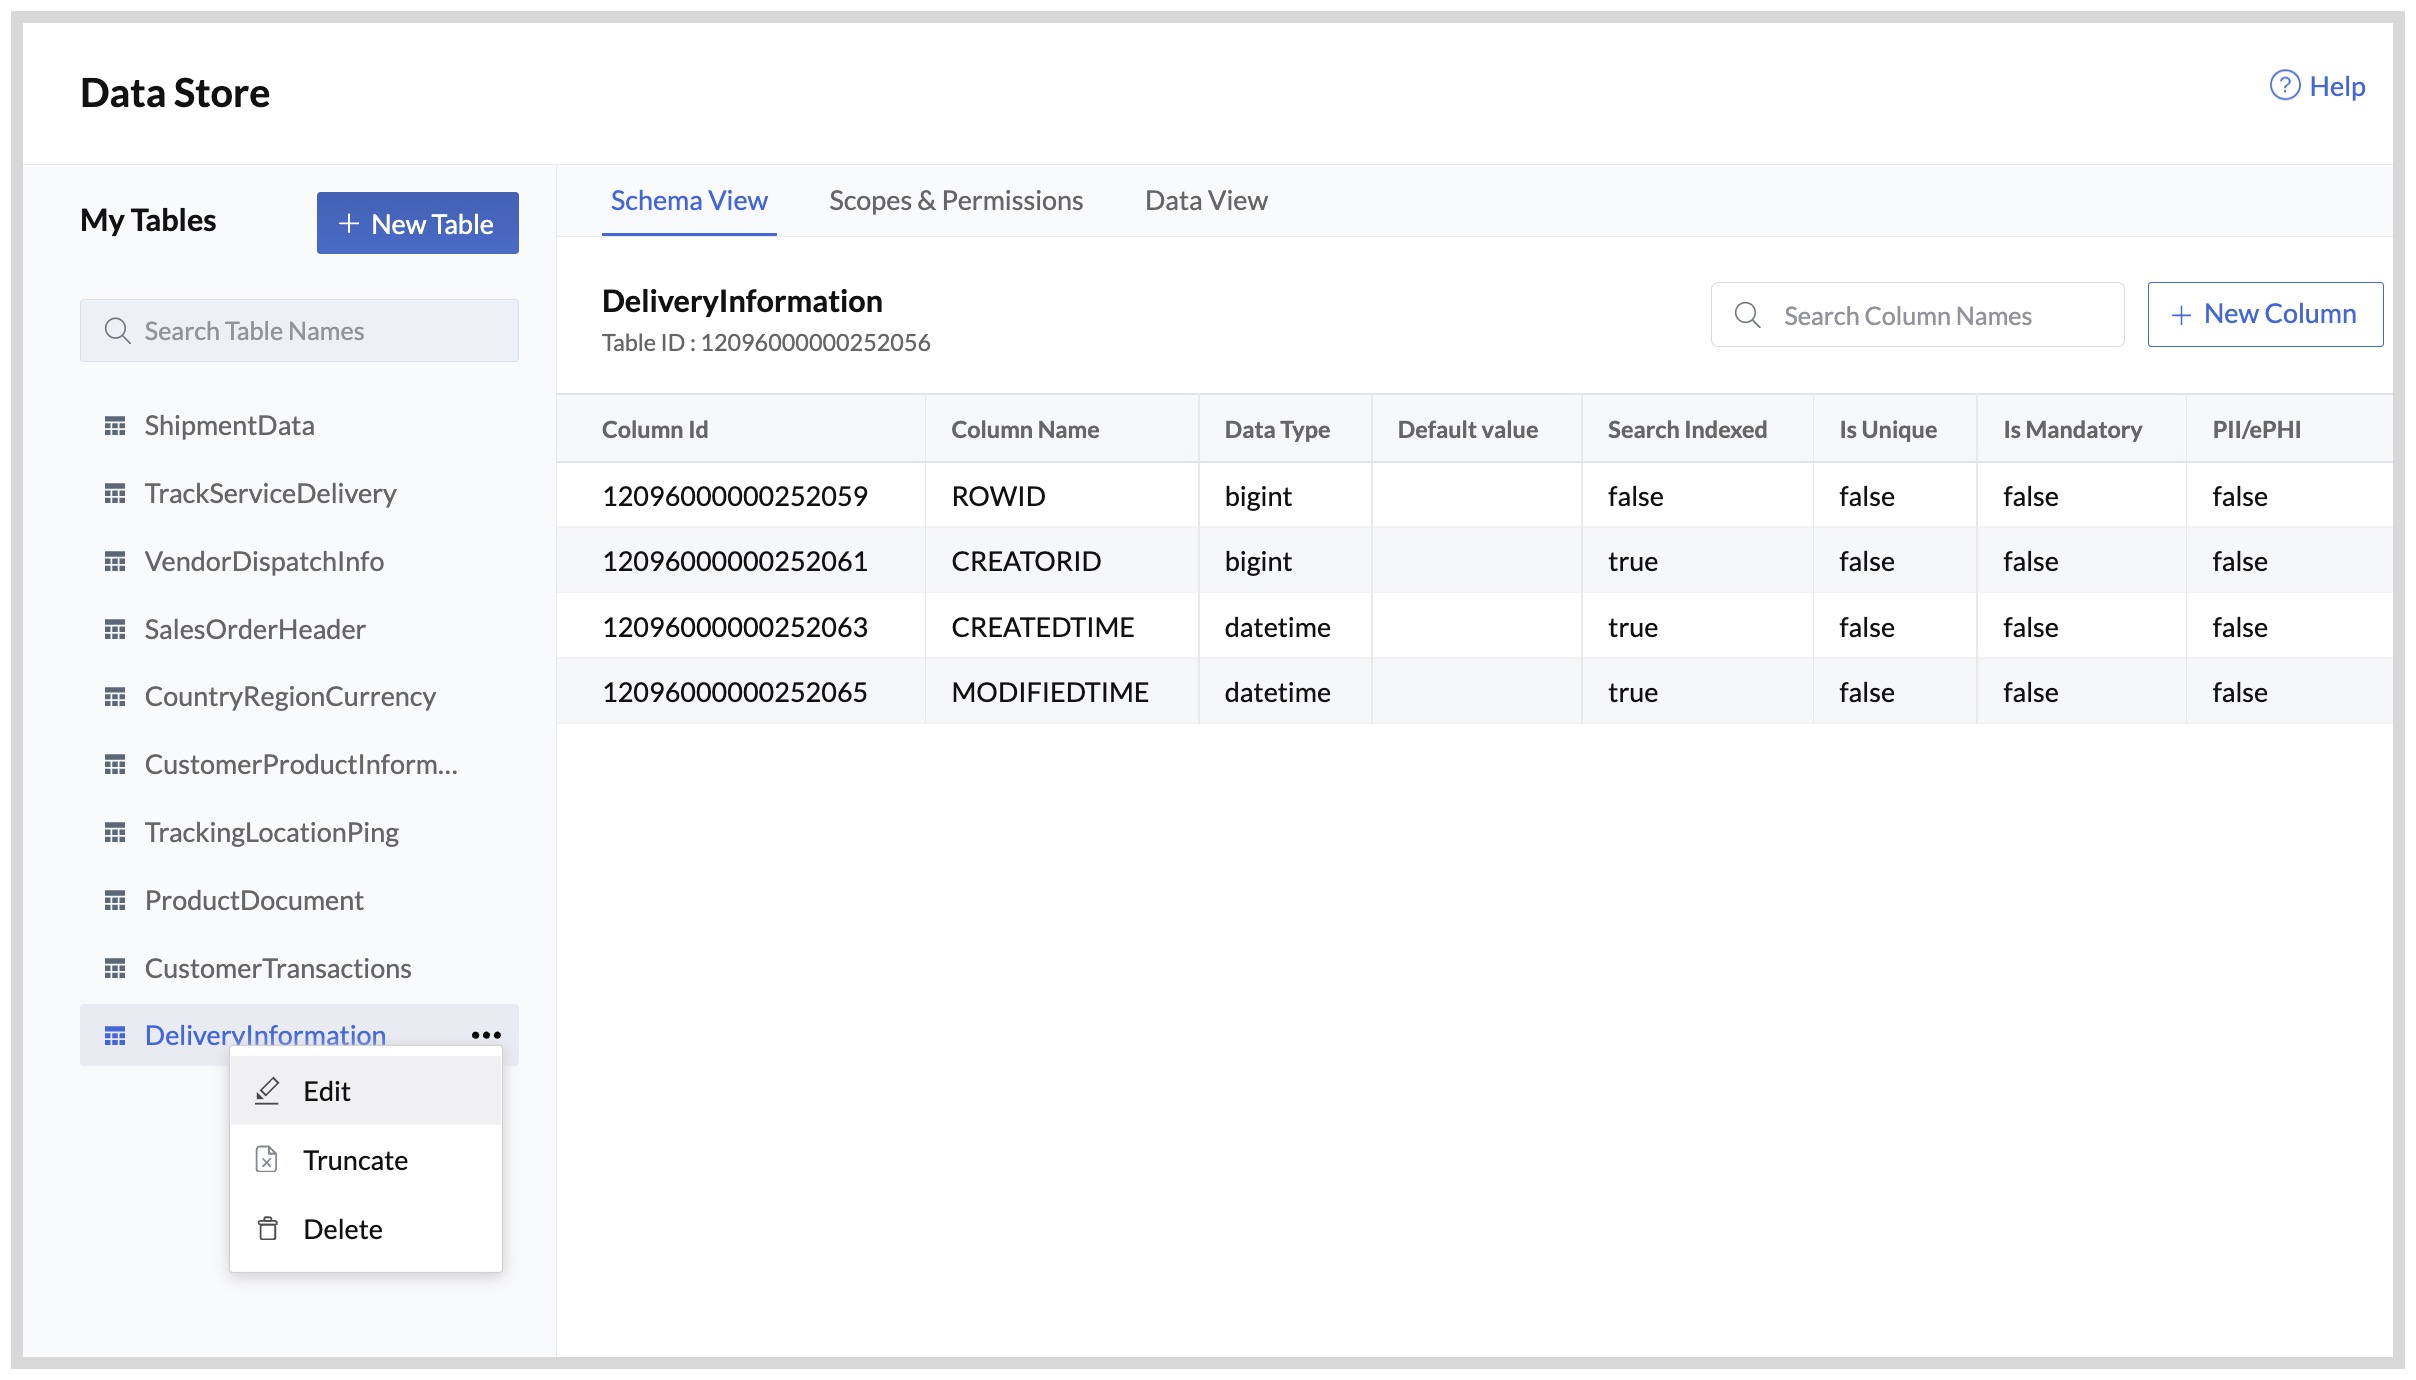The height and width of the screenshot is (1380, 2416).
Task: Click the trash icon next to Delete
Action: (267, 1228)
